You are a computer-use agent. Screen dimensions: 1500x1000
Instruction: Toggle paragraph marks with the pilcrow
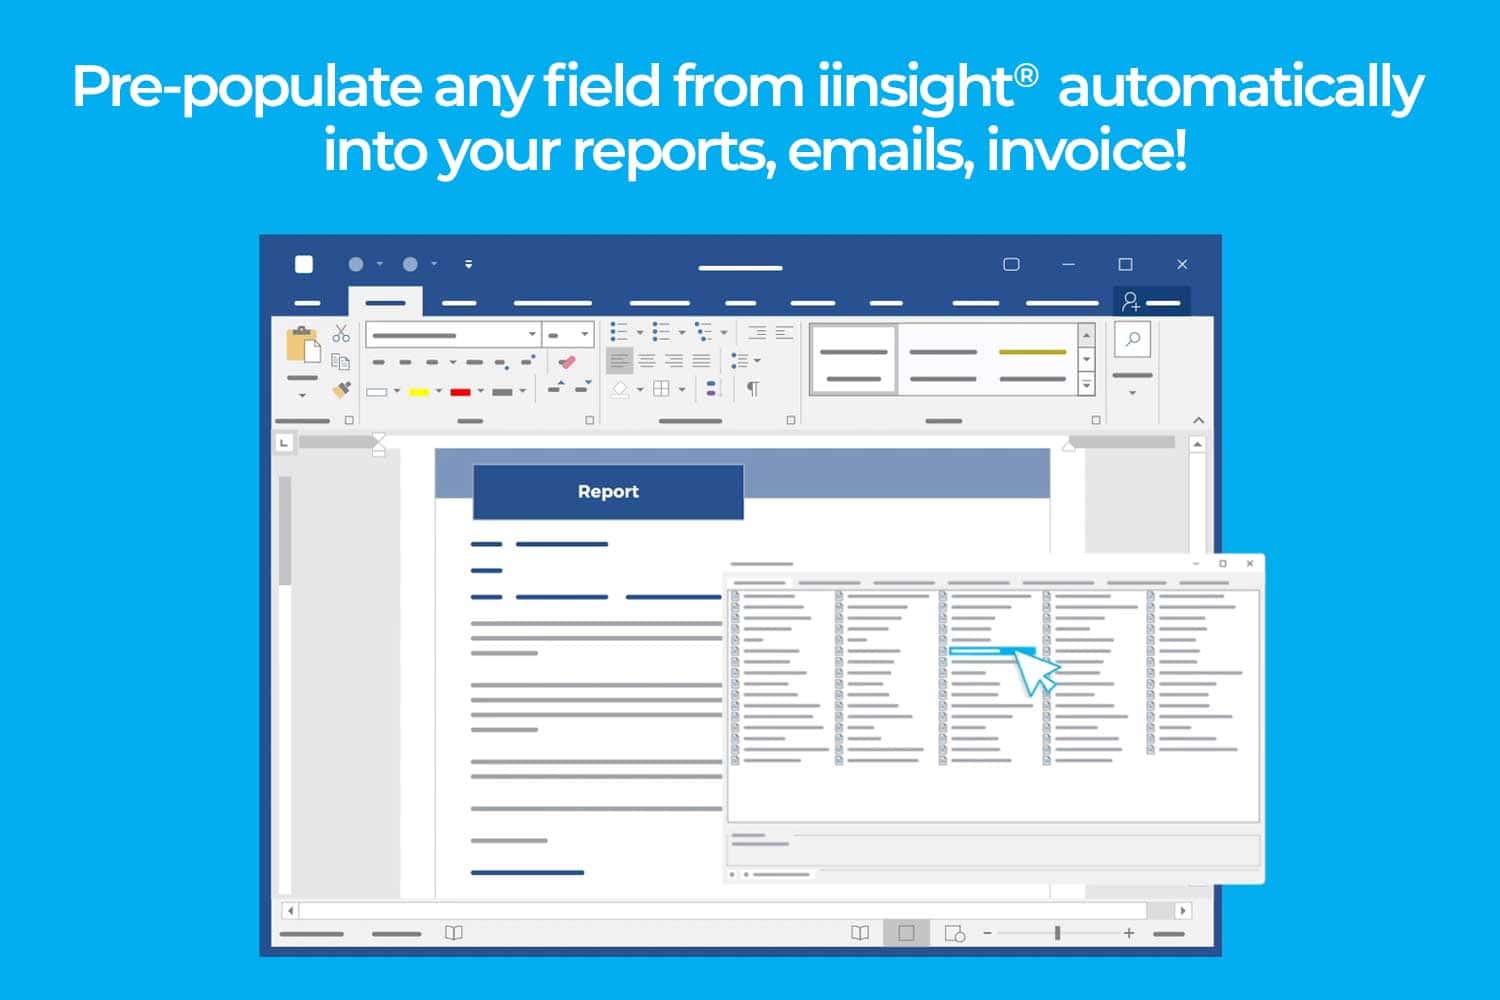tap(753, 389)
